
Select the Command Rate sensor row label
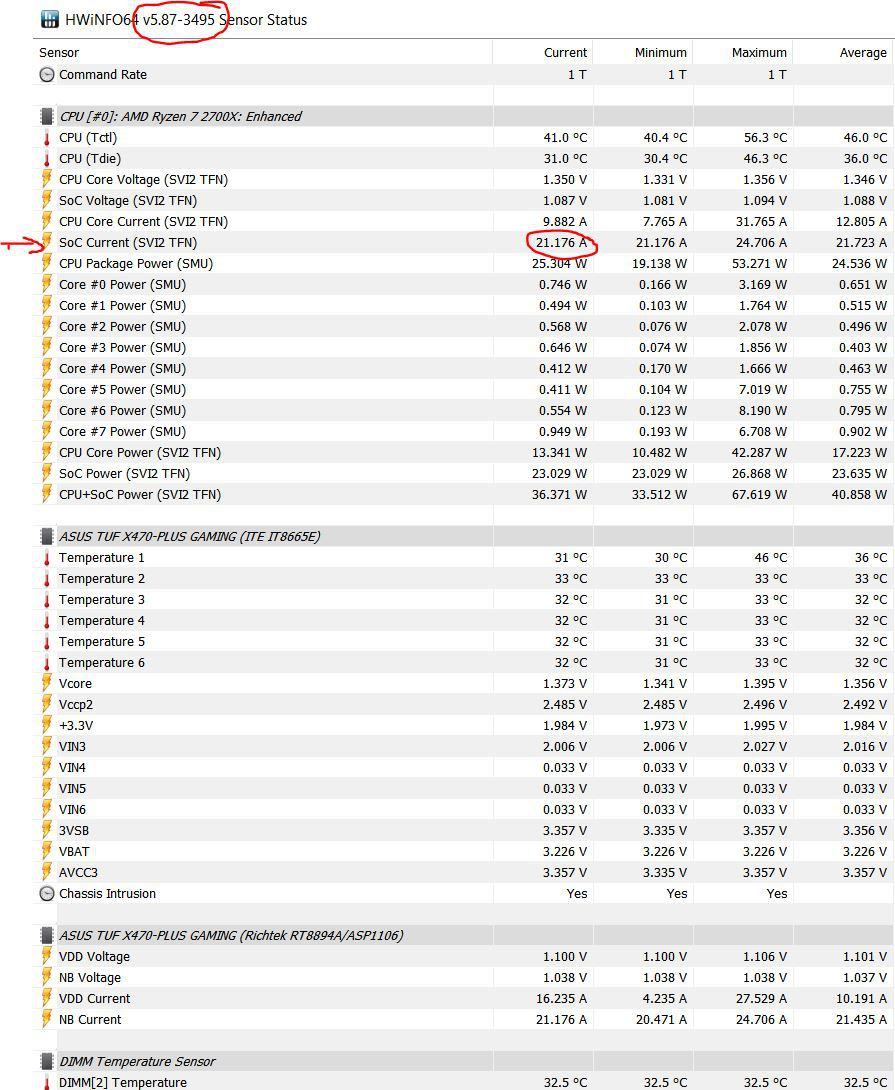click(103, 74)
